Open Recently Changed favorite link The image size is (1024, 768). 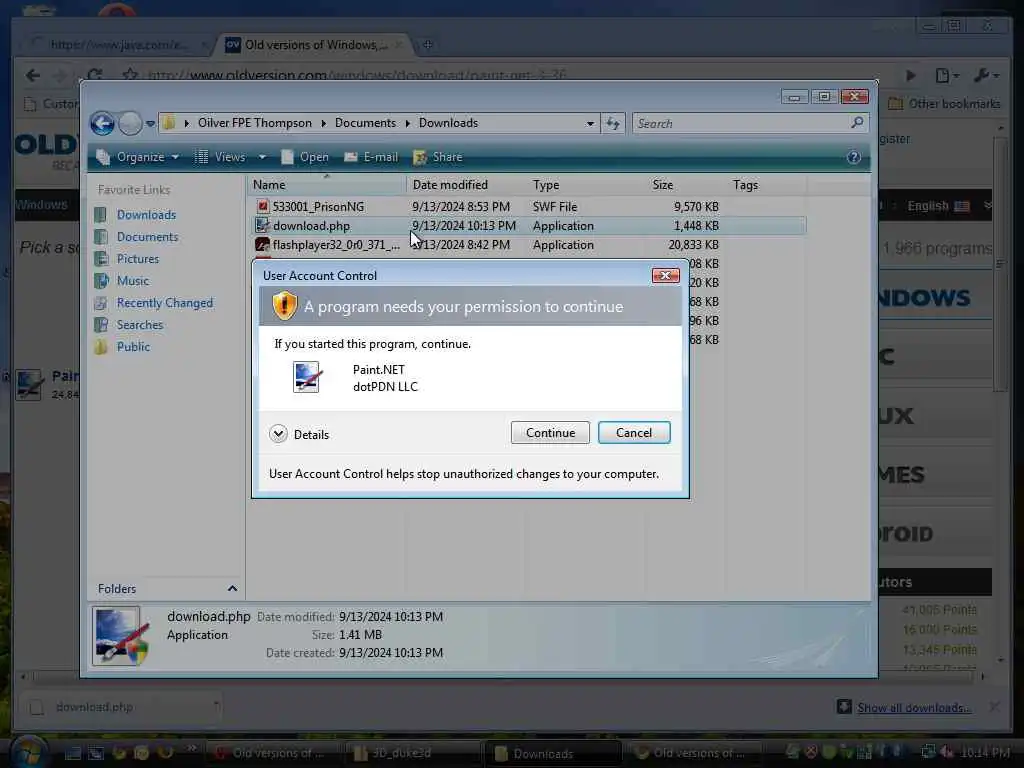(x=165, y=303)
